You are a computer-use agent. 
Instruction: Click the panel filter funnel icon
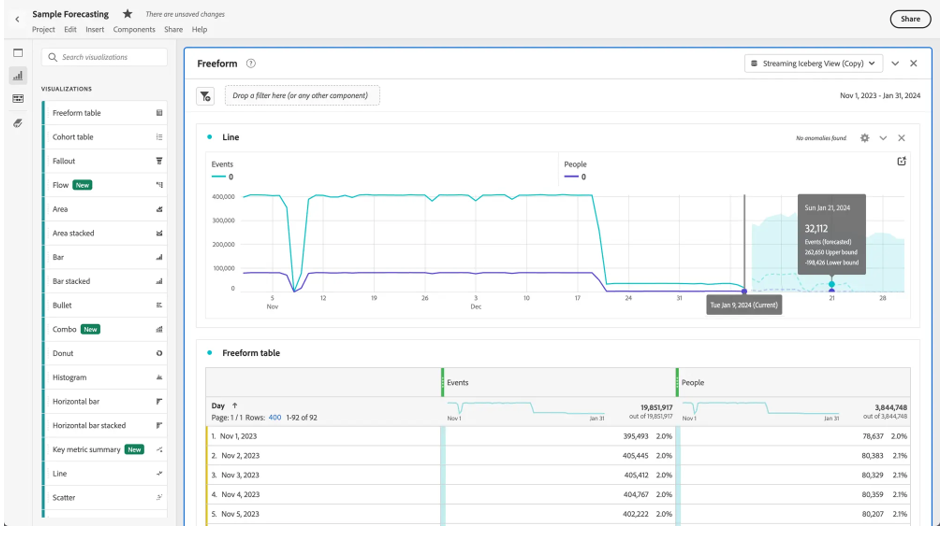(205, 96)
